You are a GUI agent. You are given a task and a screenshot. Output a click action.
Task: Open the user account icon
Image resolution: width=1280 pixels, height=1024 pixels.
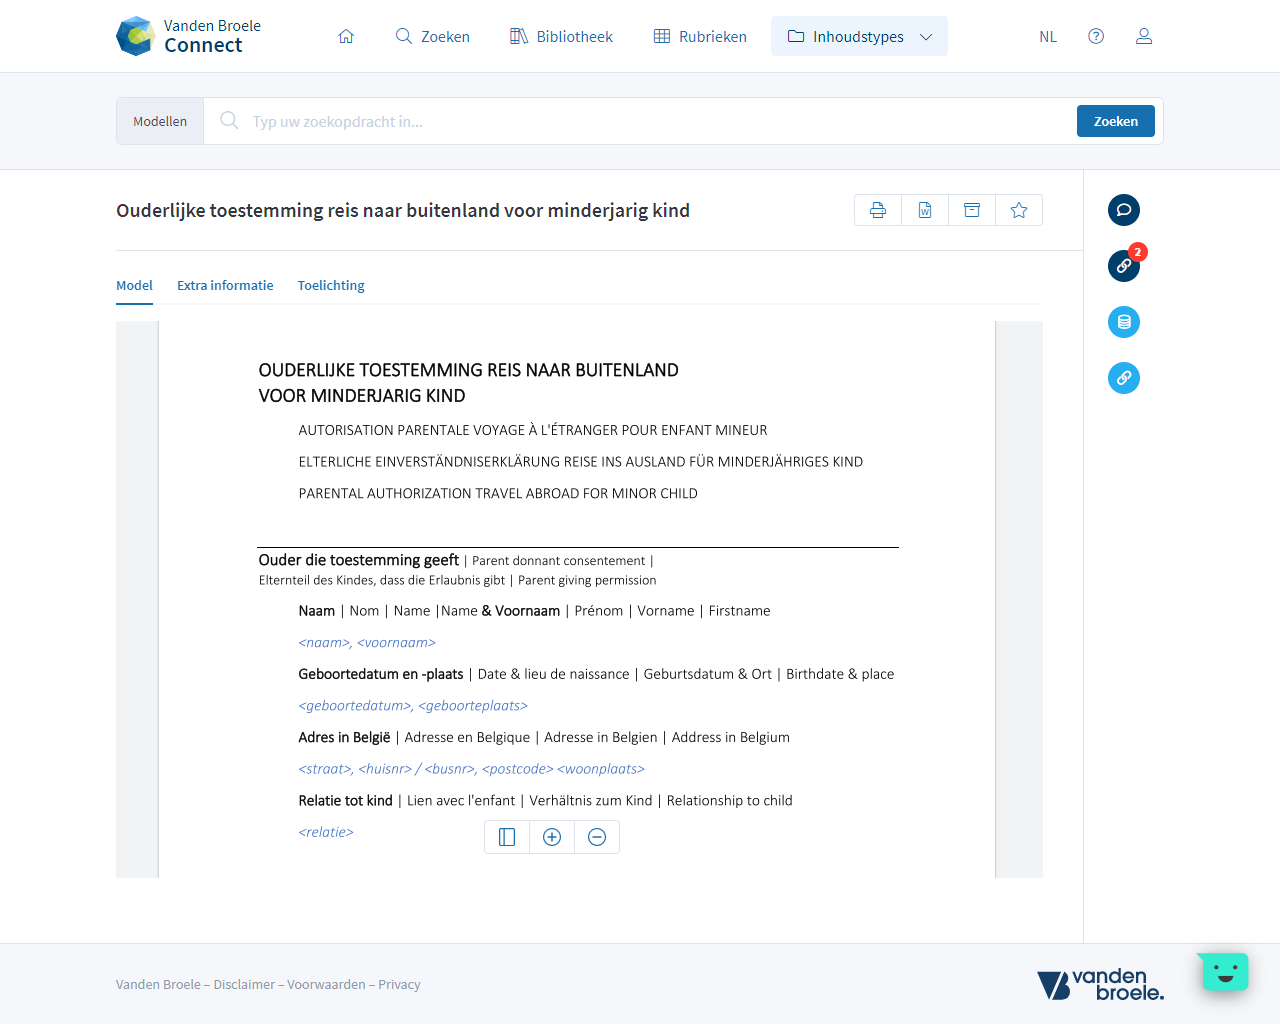(x=1144, y=36)
